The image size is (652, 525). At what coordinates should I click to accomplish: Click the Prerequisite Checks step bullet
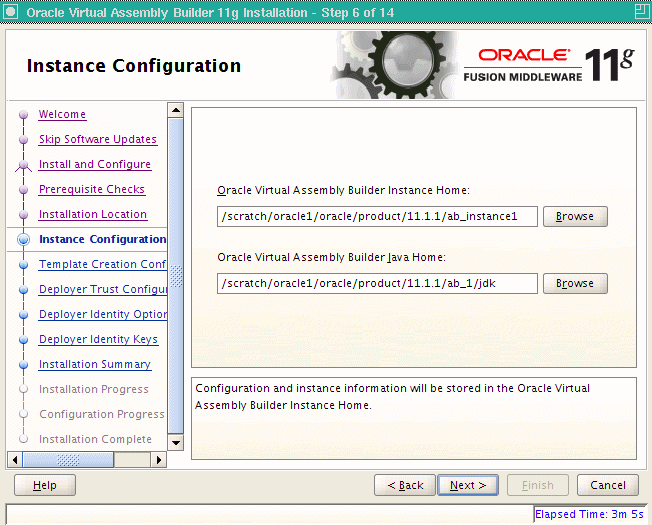24,190
